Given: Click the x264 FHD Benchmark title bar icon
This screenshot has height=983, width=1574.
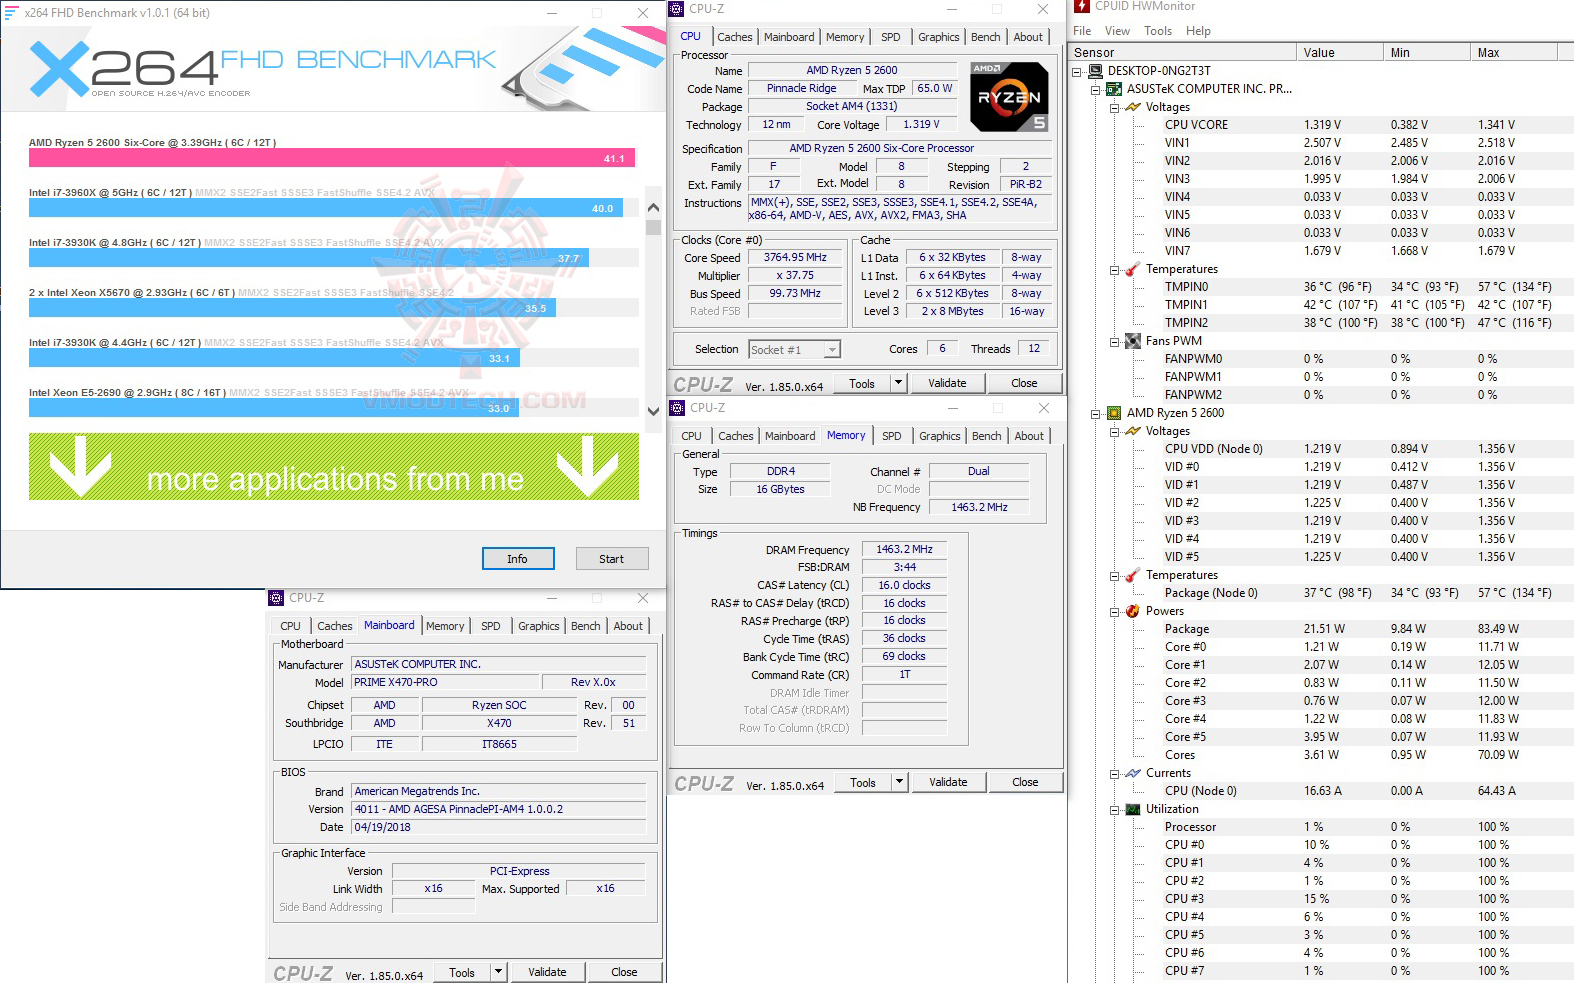Looking at the screenshot, I should click(12, 13).
